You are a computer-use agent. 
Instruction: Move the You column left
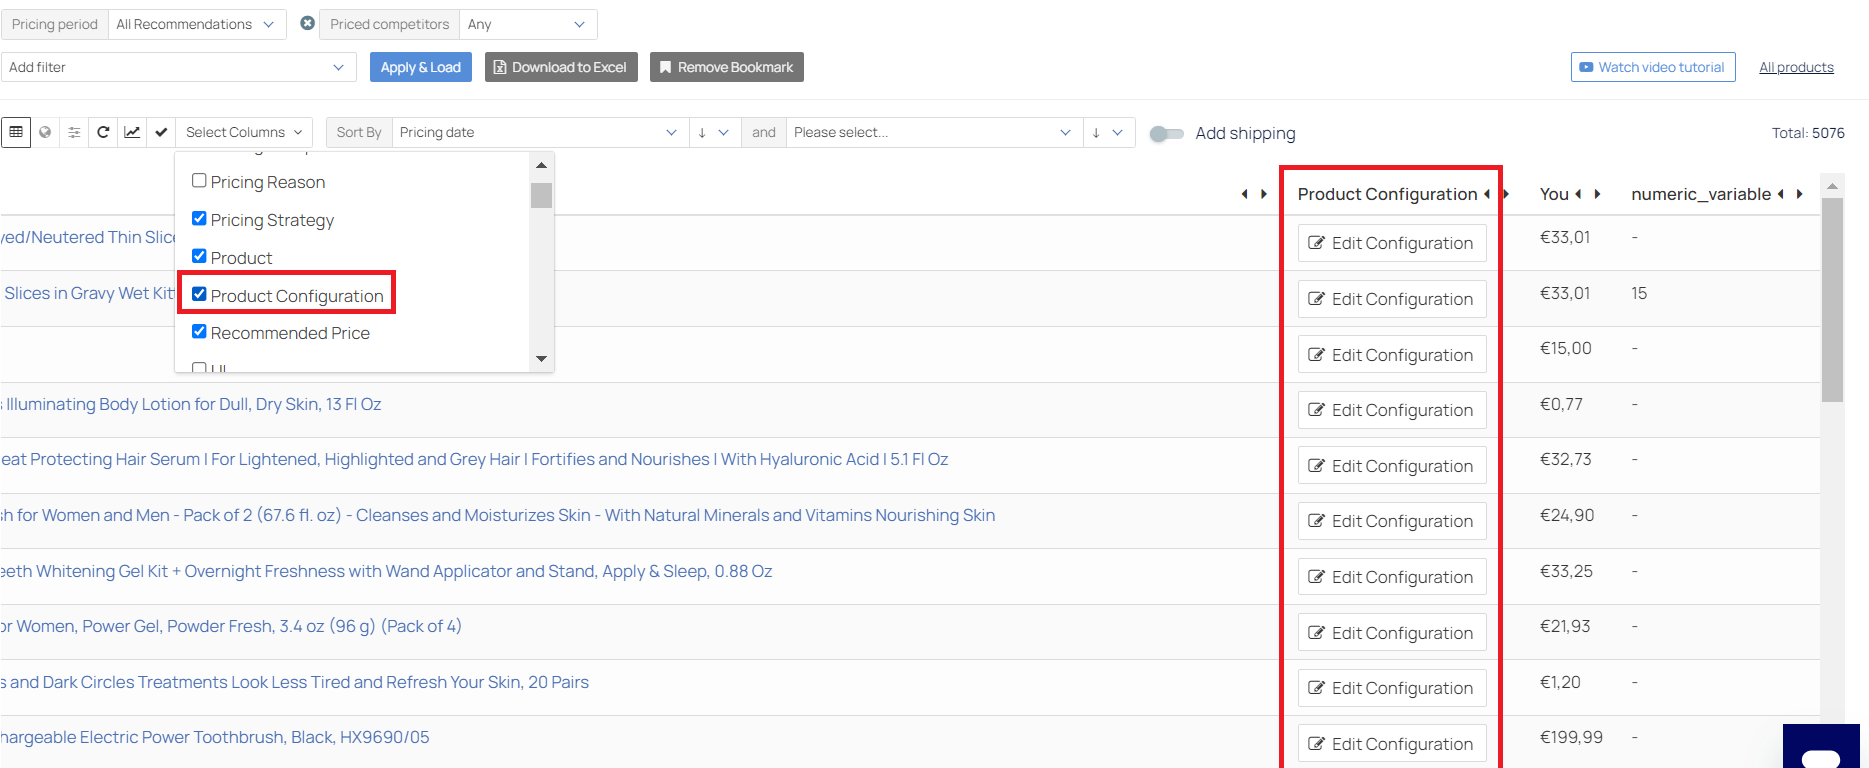(x=1578, y=194)
